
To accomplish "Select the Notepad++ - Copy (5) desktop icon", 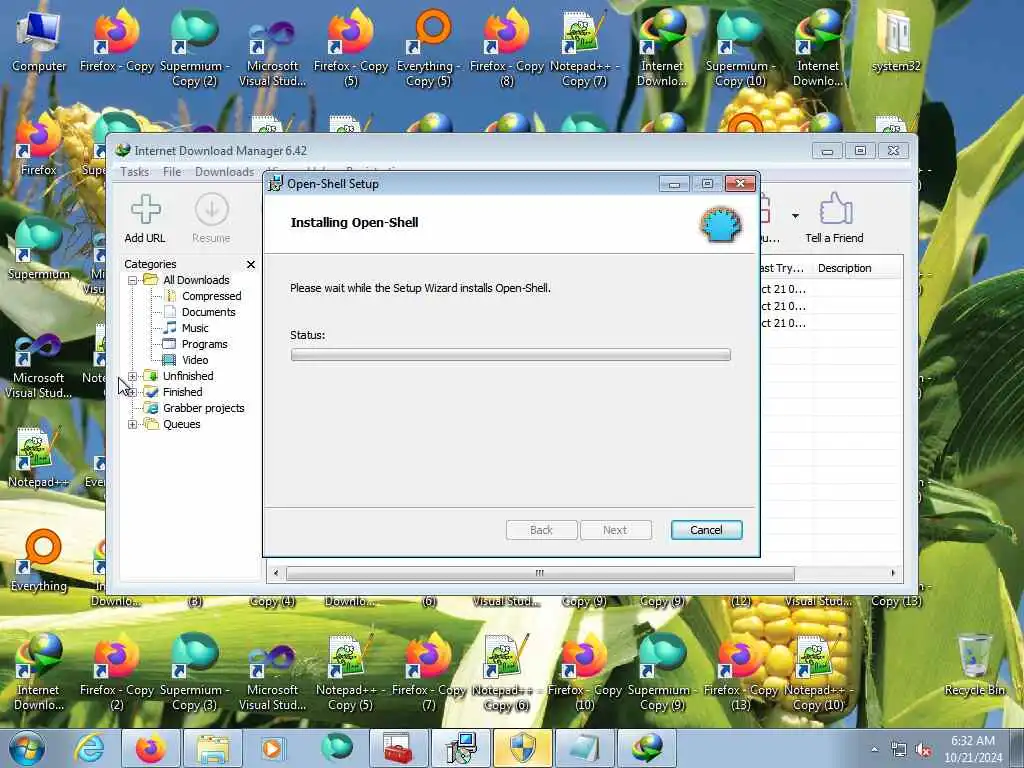I will pos(350,673).
